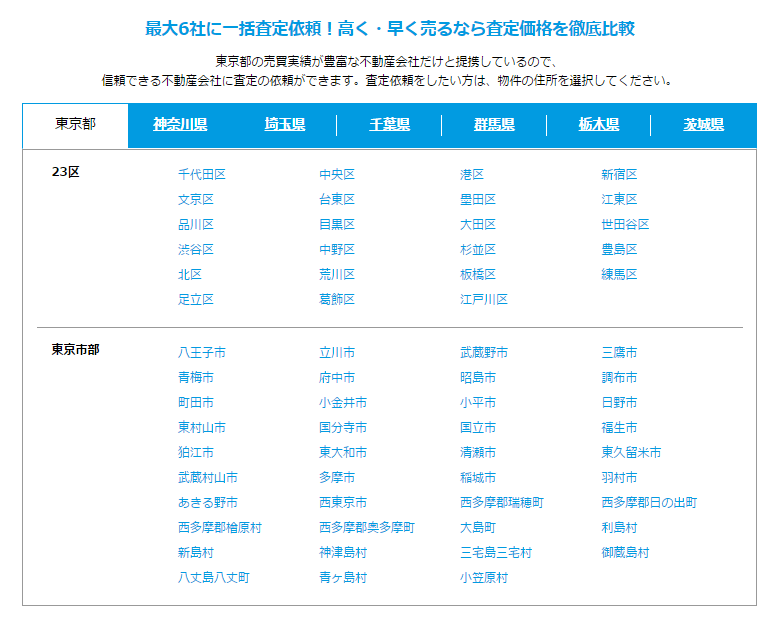Select the 新宿区 ward link

click(x=619, y=174)
